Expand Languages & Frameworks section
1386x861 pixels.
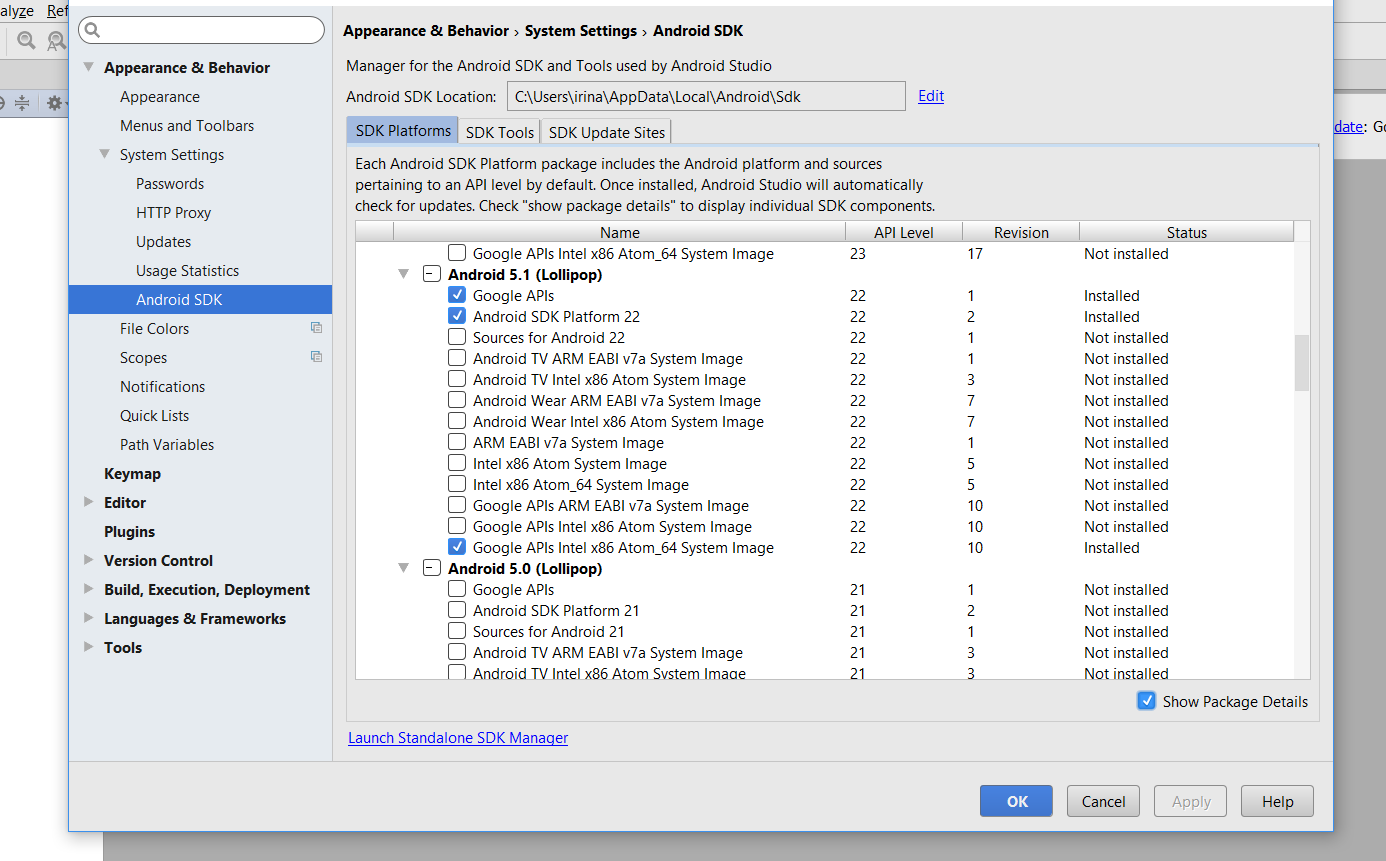[x=89, y=619]
